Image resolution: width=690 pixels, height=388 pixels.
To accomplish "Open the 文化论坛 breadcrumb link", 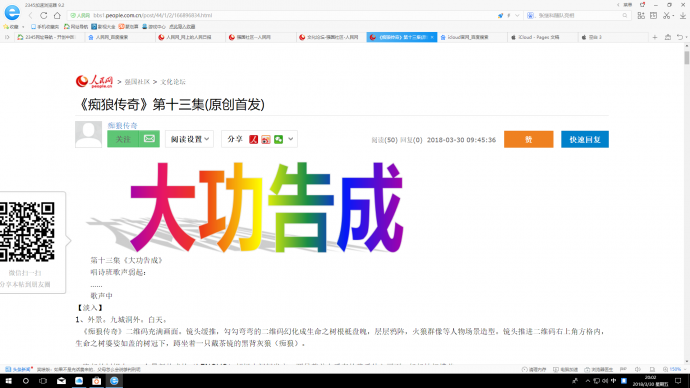I will click(173, 82).
